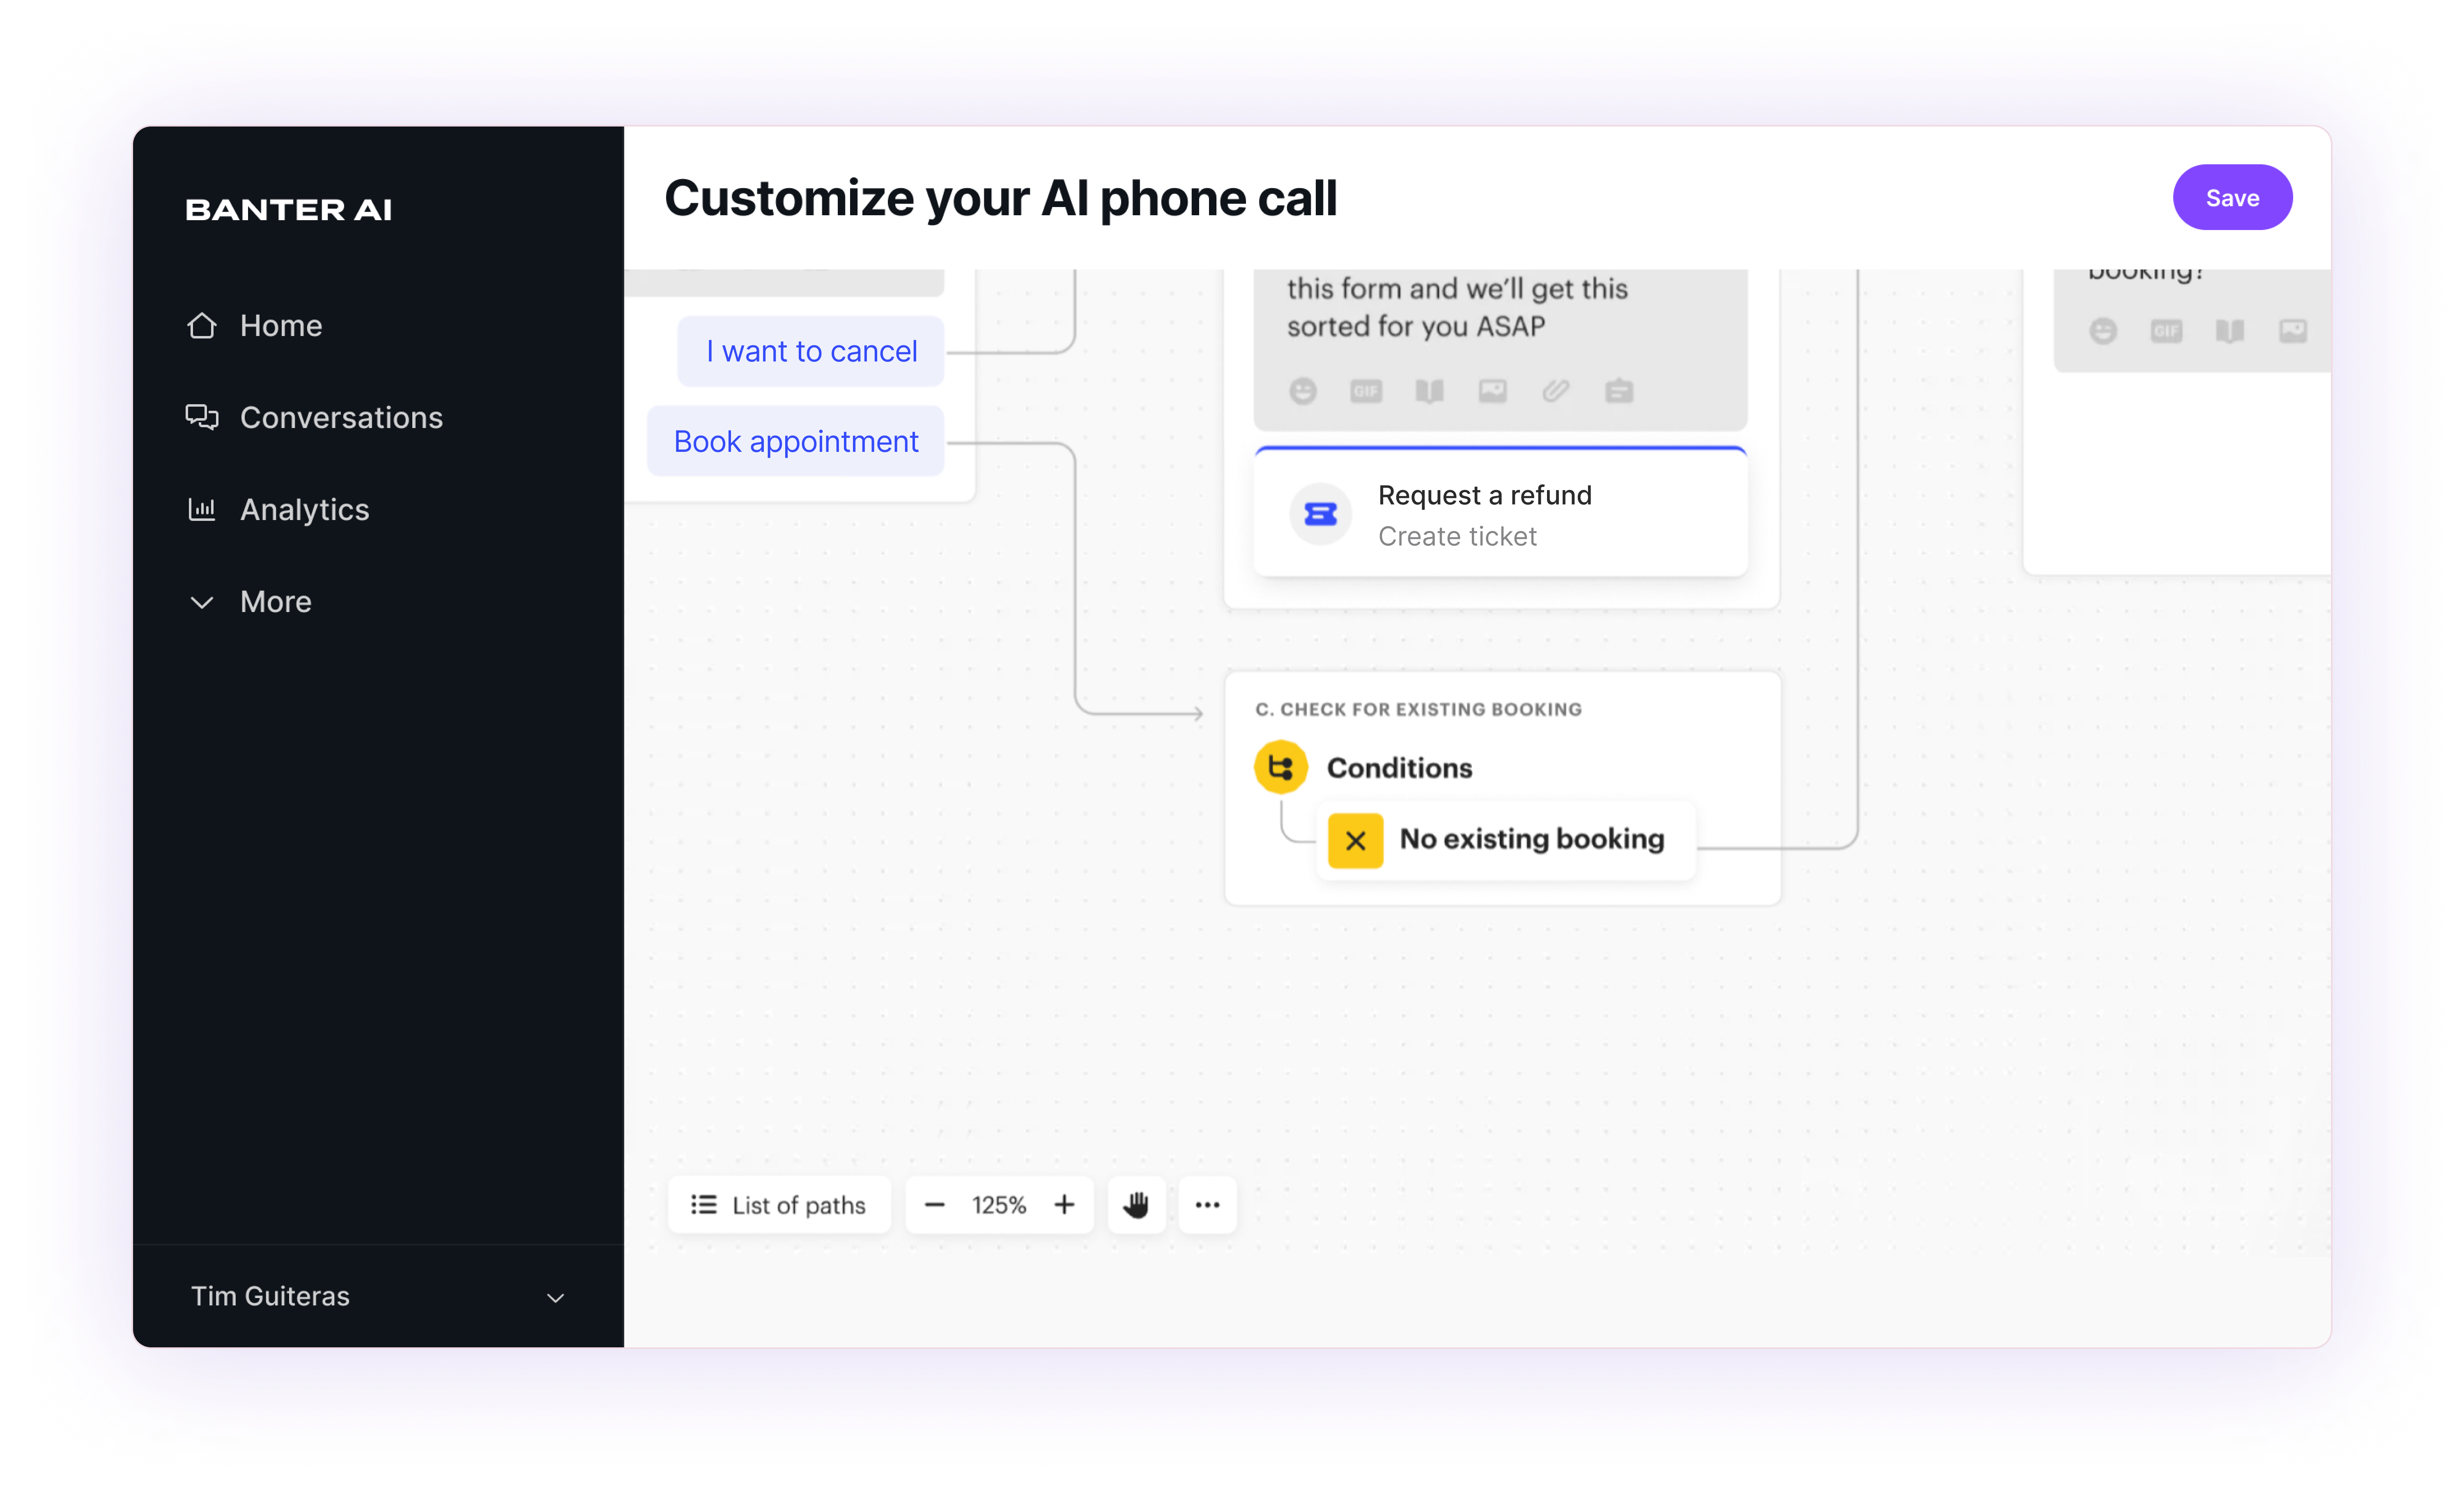Zoom out with the minus button

click(935, 1205)
